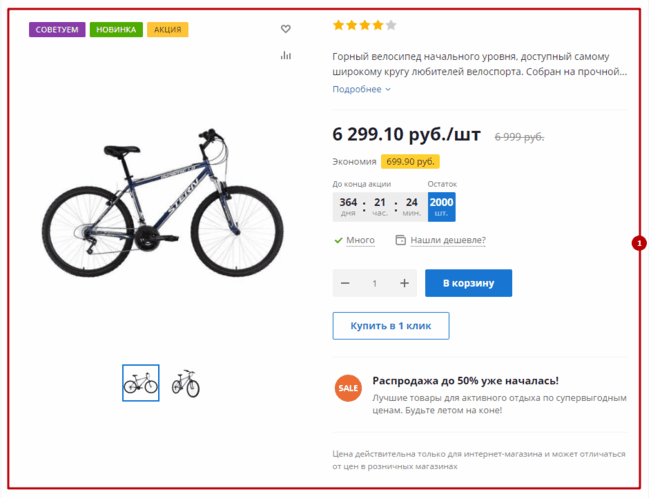The width and height of the screenshot is (651, 498).
Task: Click the orange SALE badge icon
Action: [348, 388]
